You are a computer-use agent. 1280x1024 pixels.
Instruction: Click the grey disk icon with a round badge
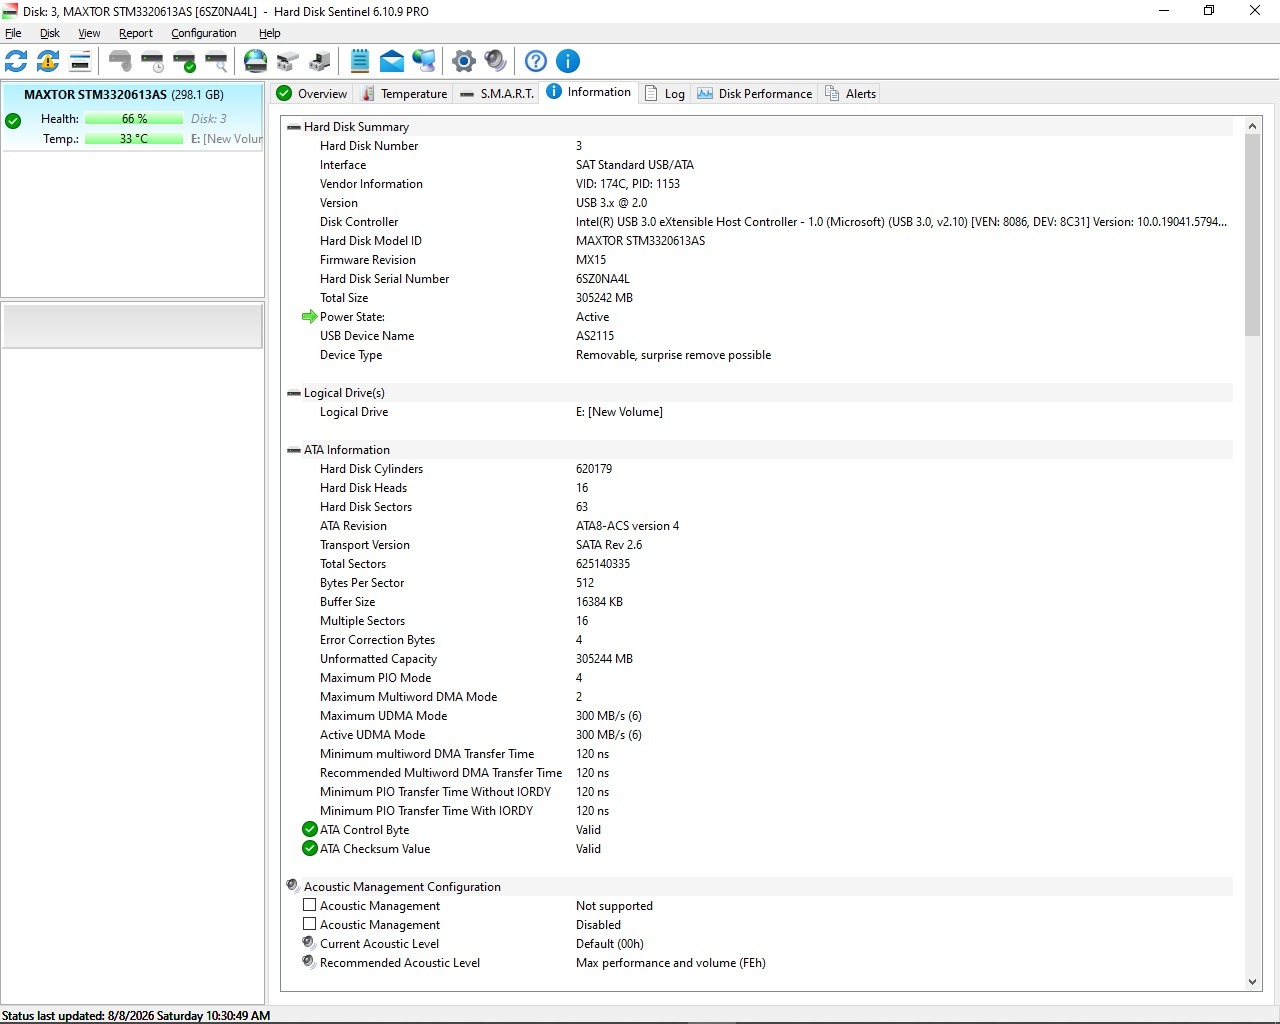120,61
